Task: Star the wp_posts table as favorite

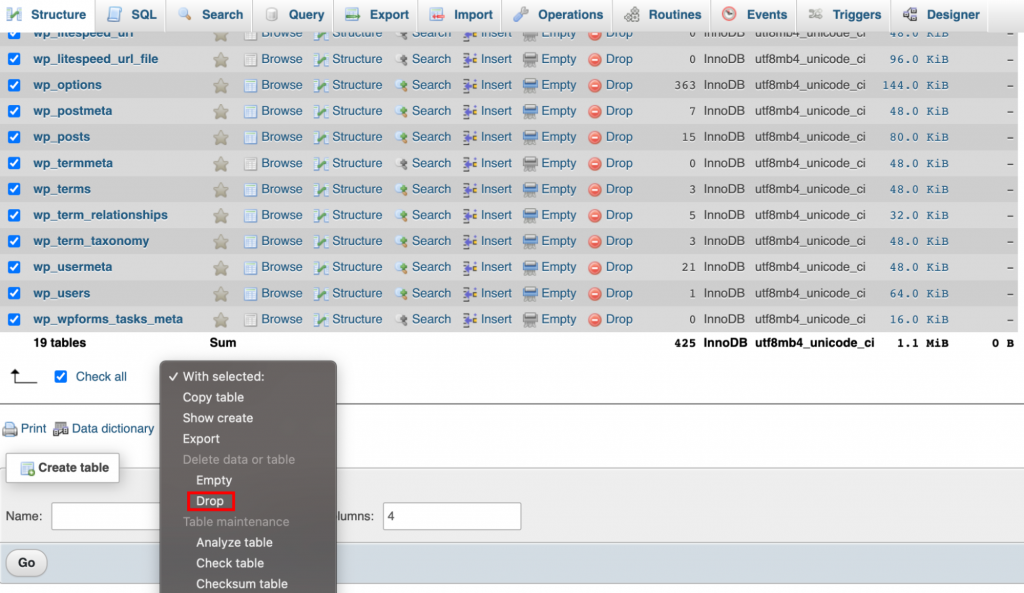Action: 221,138
